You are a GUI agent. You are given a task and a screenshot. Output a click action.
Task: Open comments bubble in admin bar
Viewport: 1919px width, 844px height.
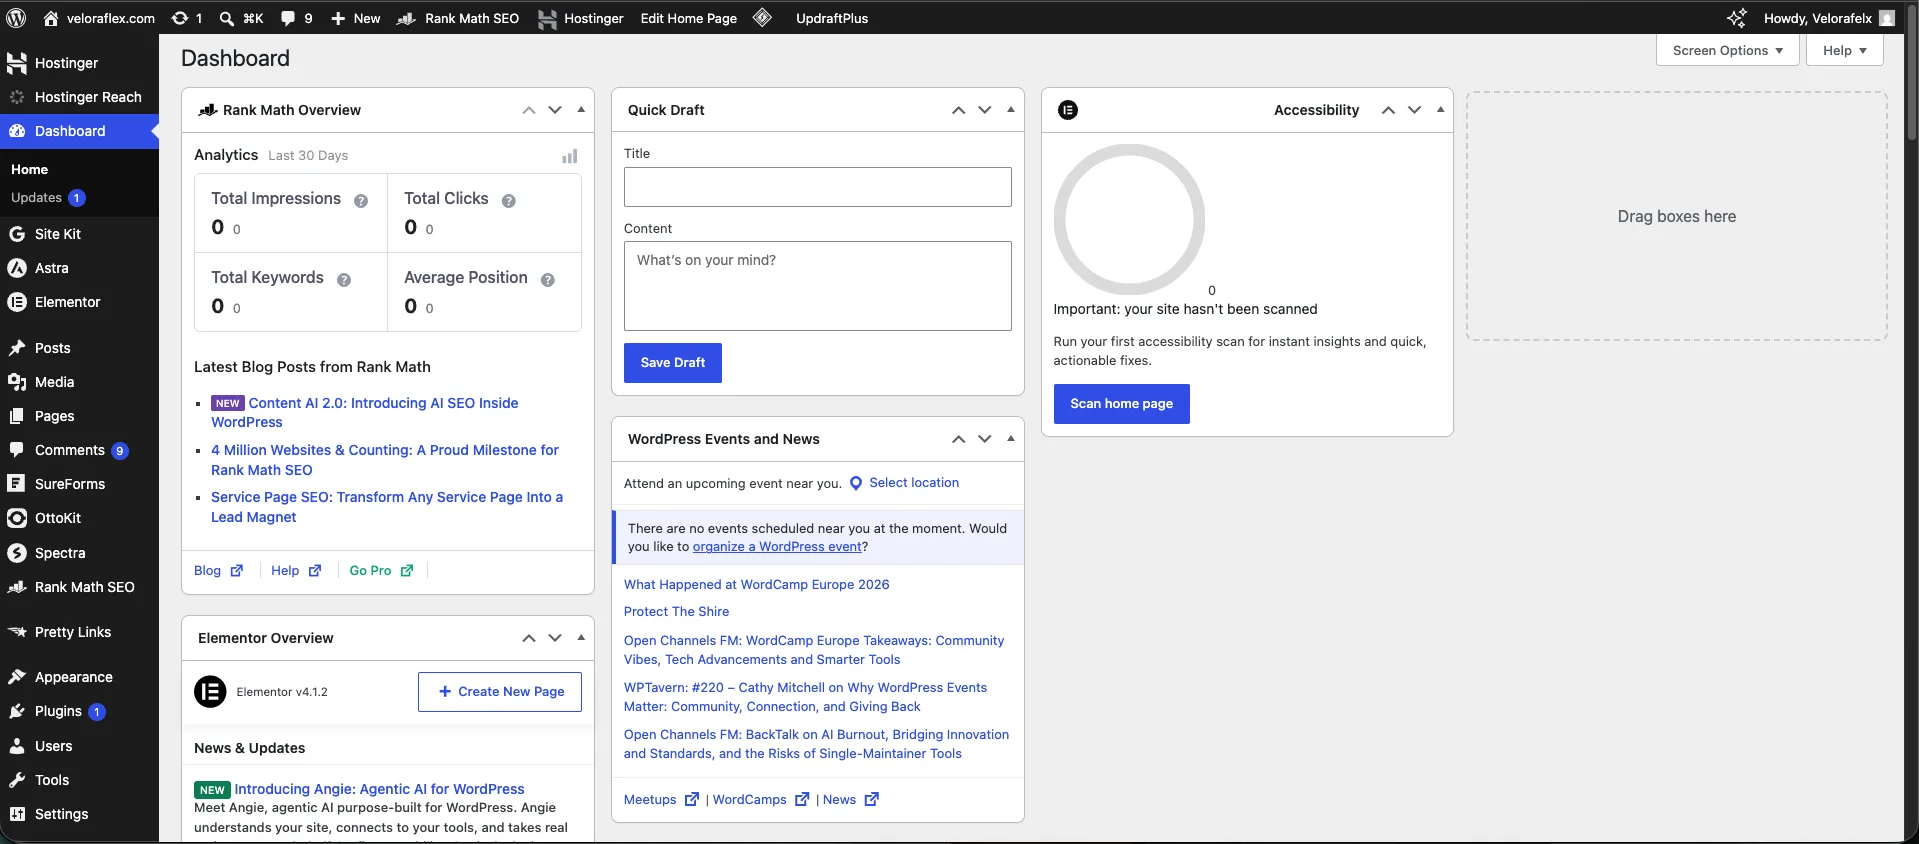[297, 18]
